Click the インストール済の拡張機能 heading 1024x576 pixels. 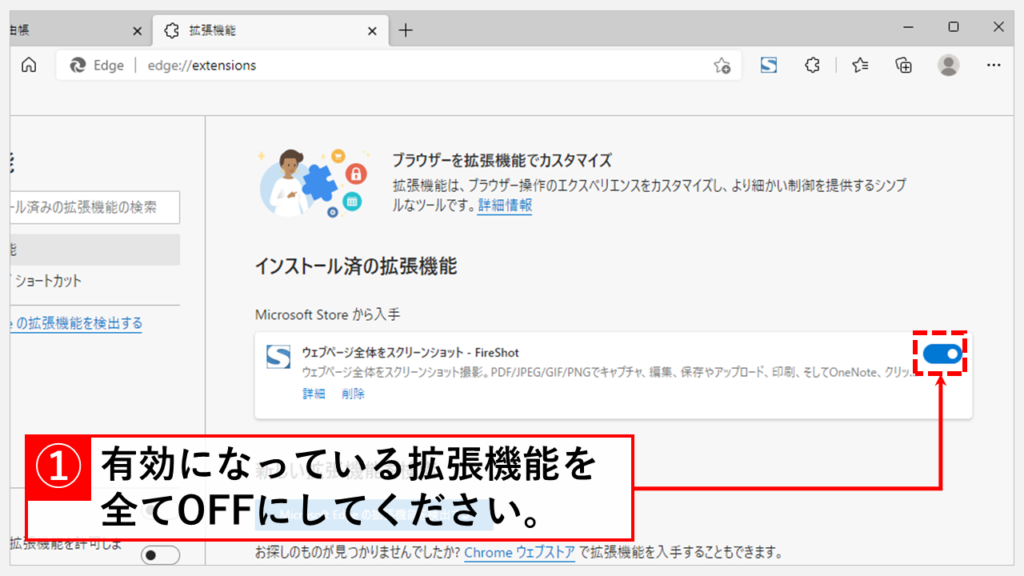tap(356, 266)
